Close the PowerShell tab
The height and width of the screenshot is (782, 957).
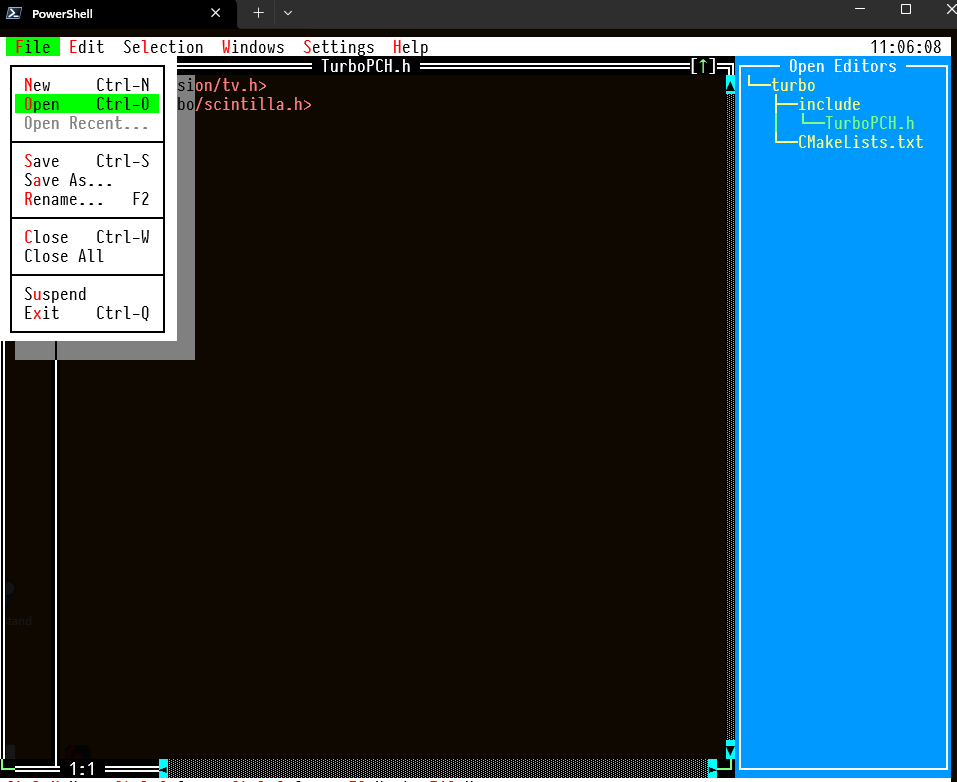[x=216, y=13]
